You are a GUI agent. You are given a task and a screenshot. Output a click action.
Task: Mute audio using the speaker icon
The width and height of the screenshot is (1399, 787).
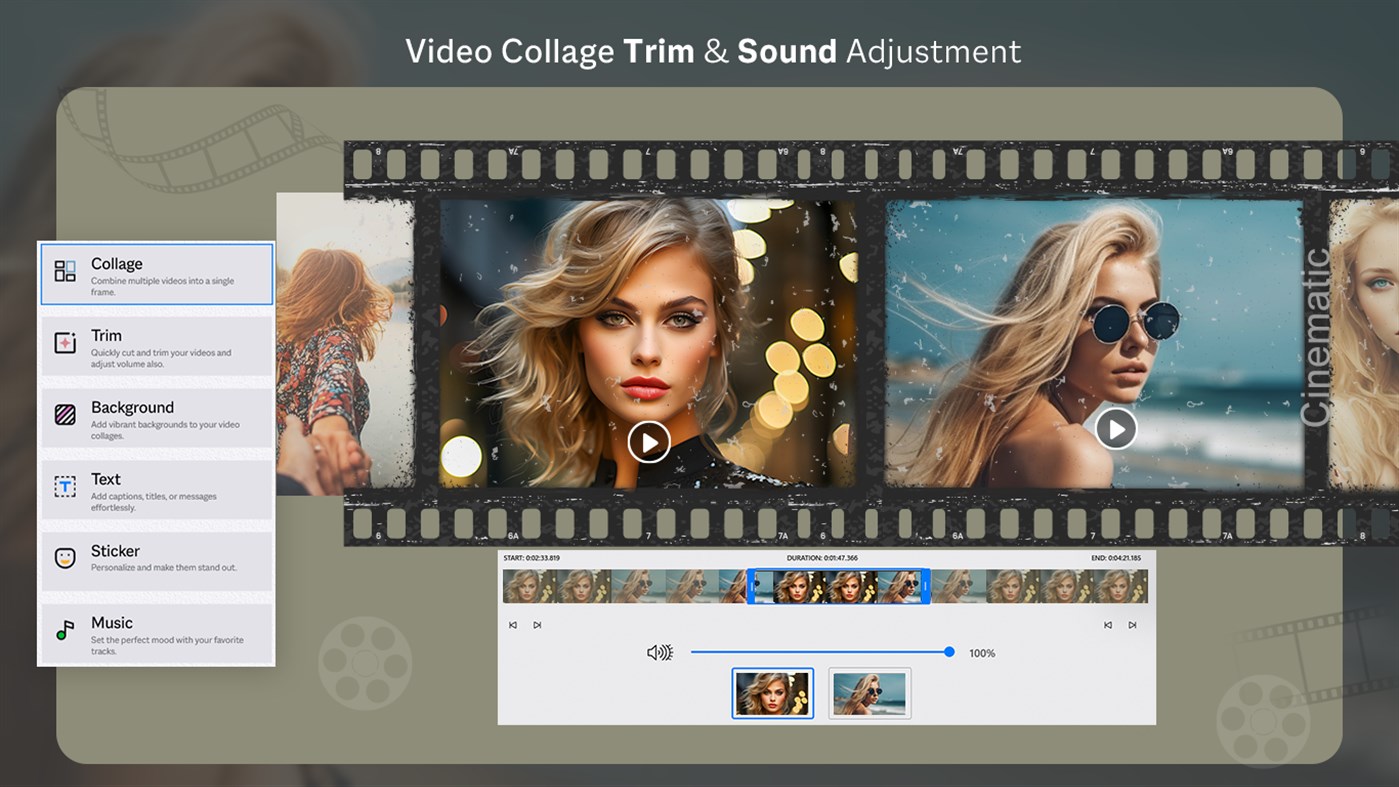(x=660, y=651)
